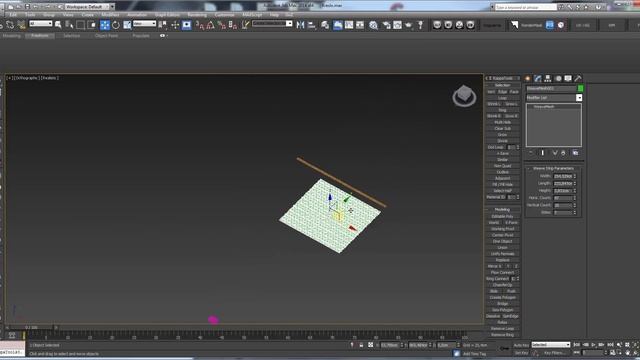Screen dimensions: 640x360
Task: Click the green object color swatch
Action: (580, 89)
